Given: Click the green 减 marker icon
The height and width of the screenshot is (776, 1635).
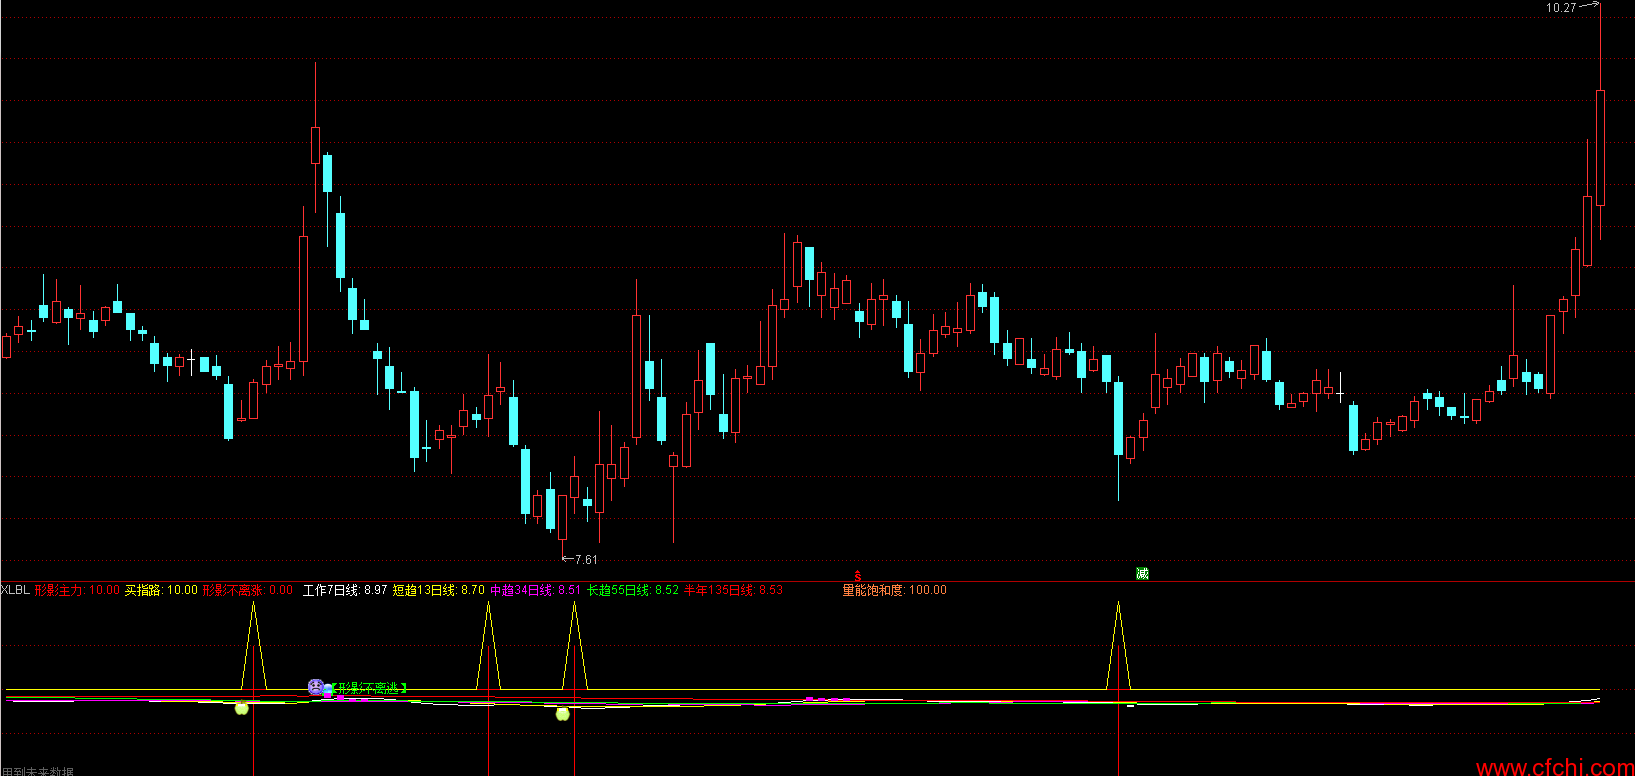Looking at the screenshot, I should pyautogui.click(x=1142, y=573).
